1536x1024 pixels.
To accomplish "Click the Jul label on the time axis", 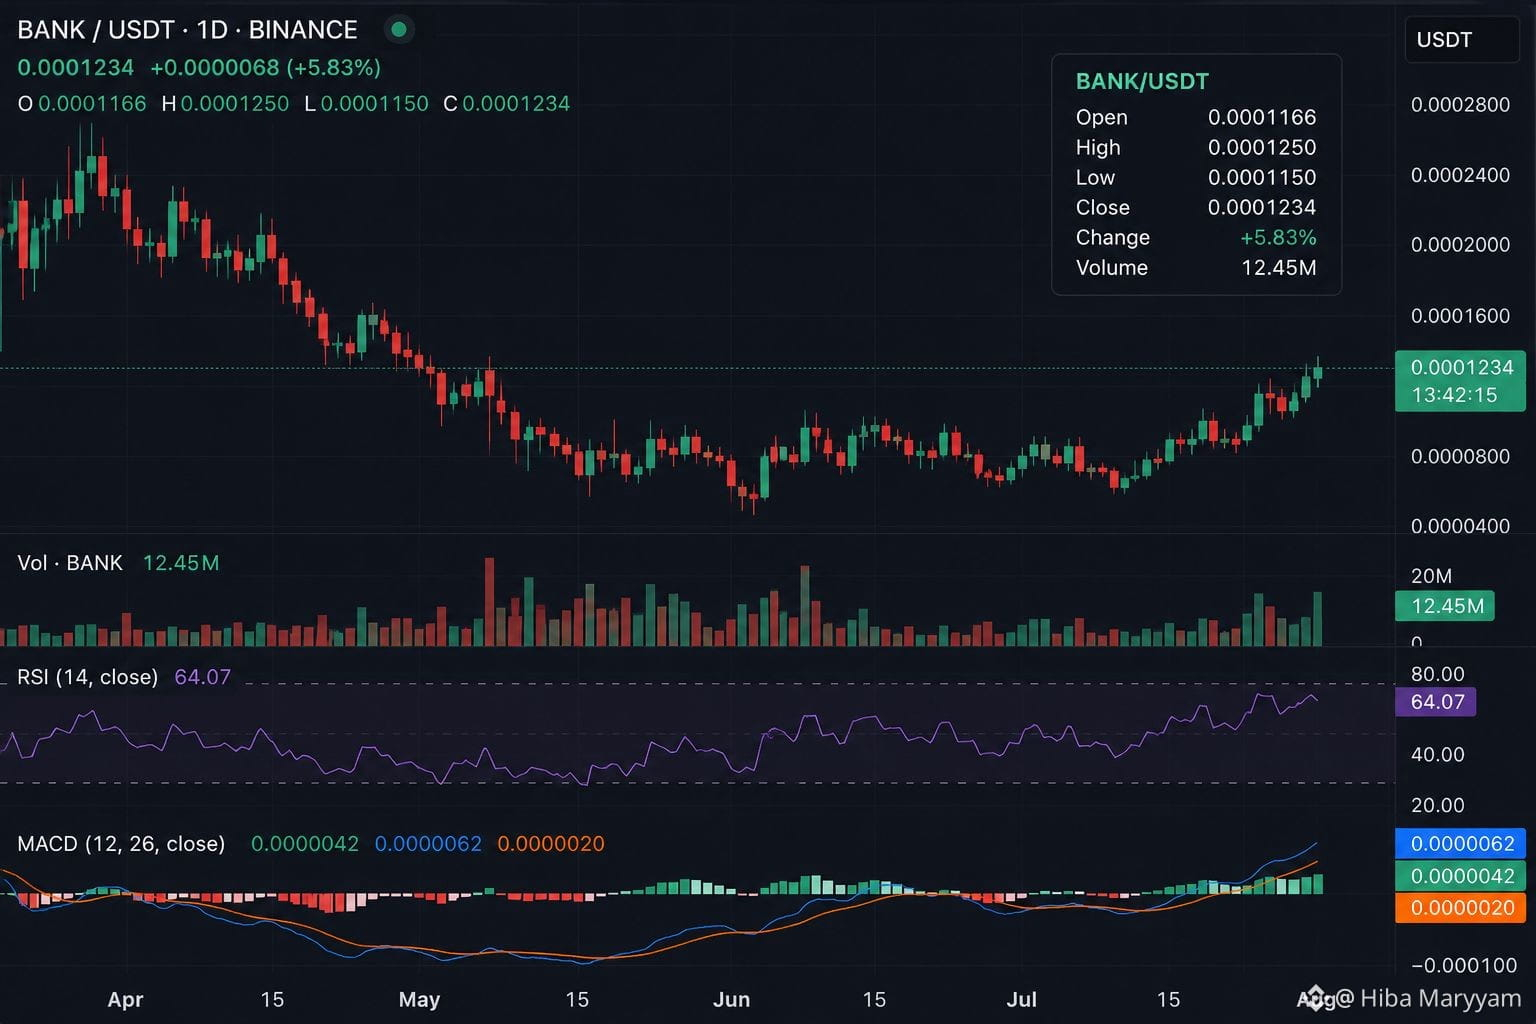I will (x=1021, y=1000).
